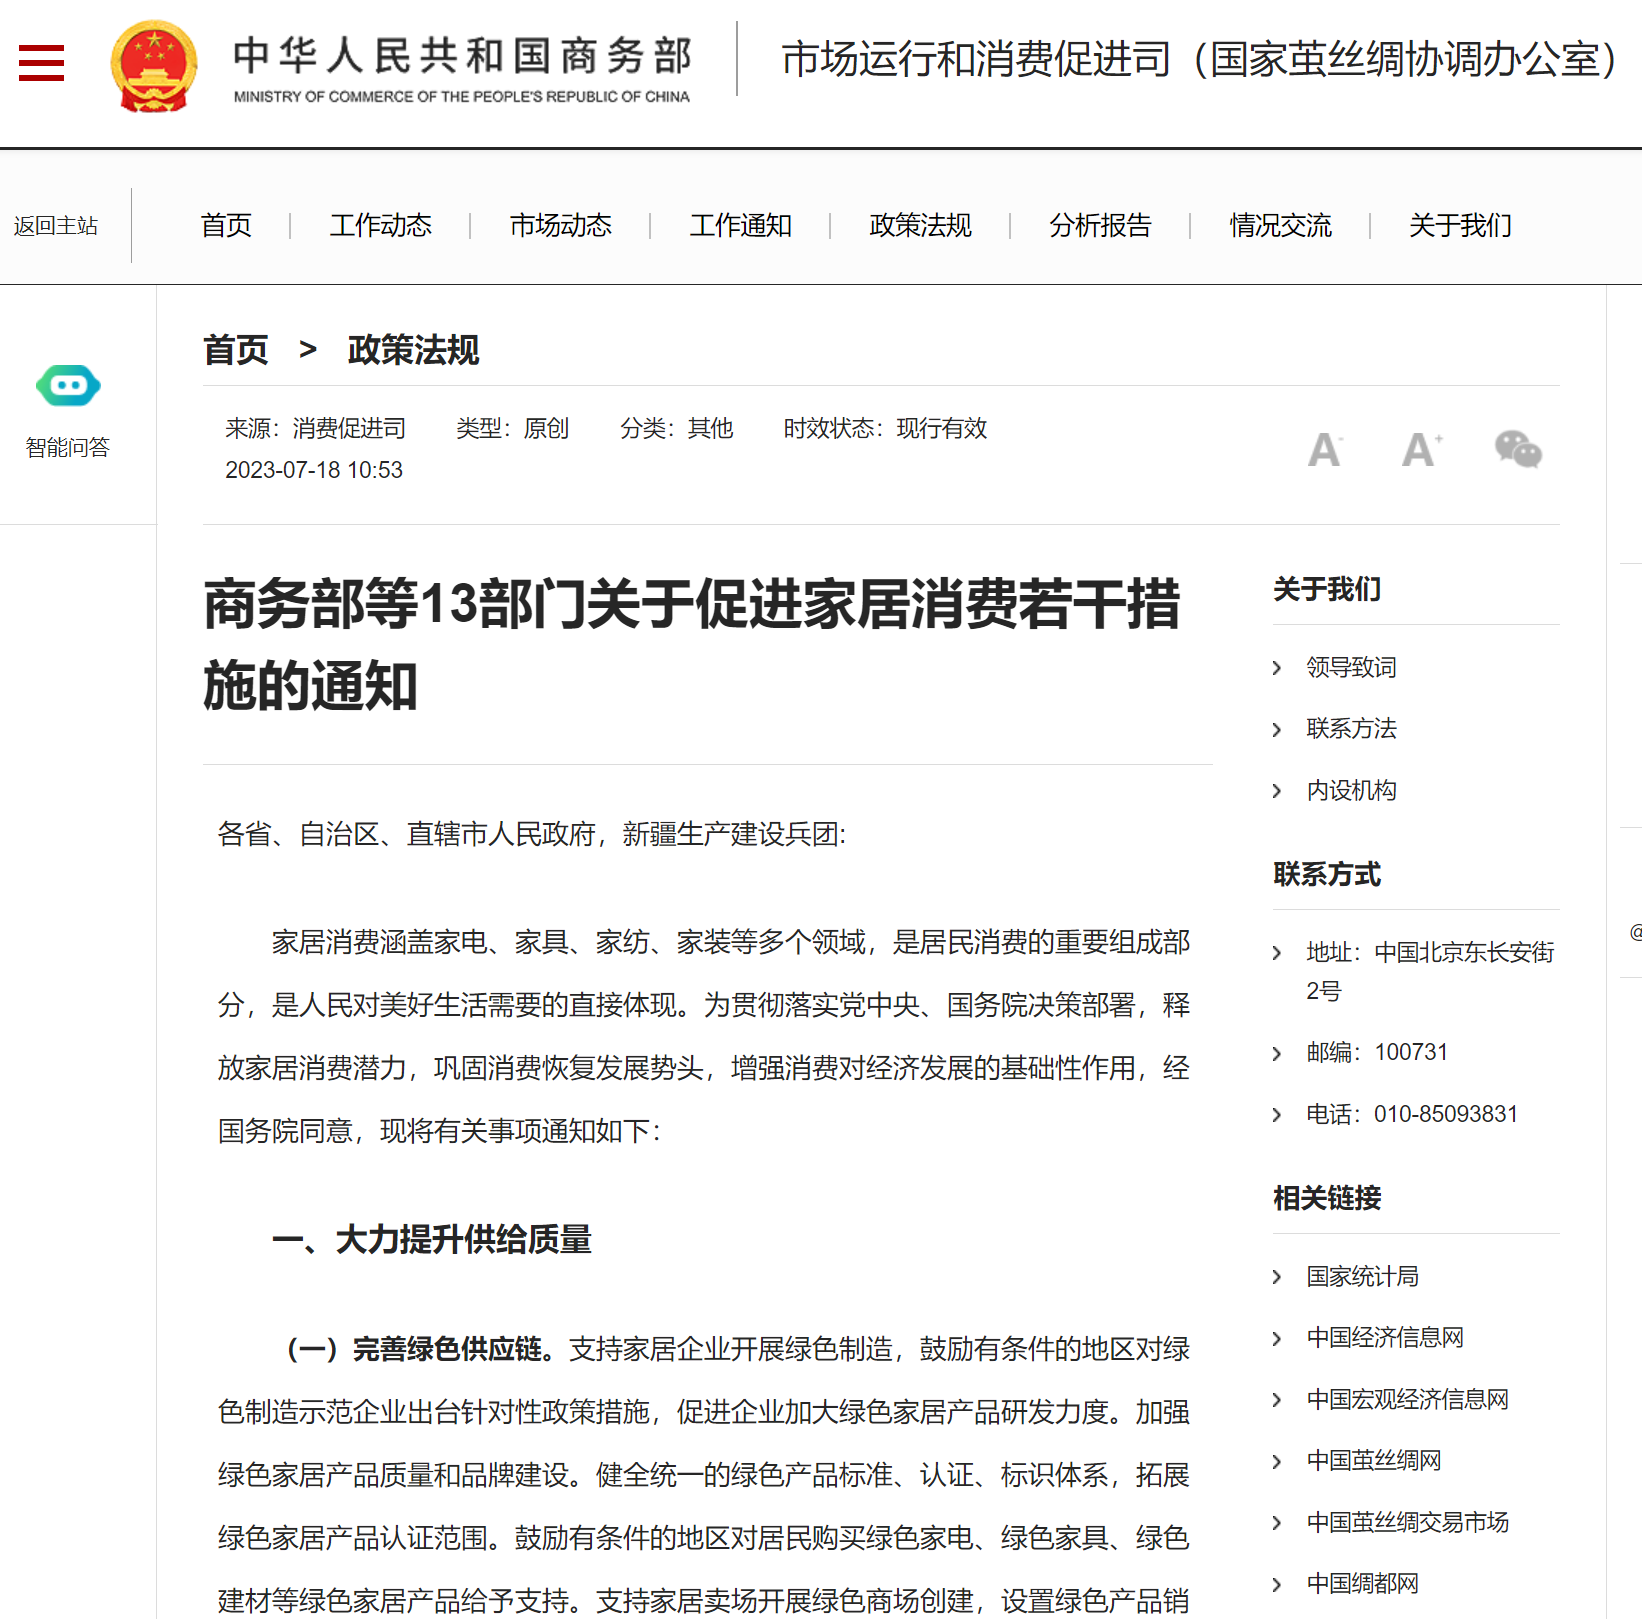
Task: Share the article via the WeChat icon
Action: (1517, 450)
